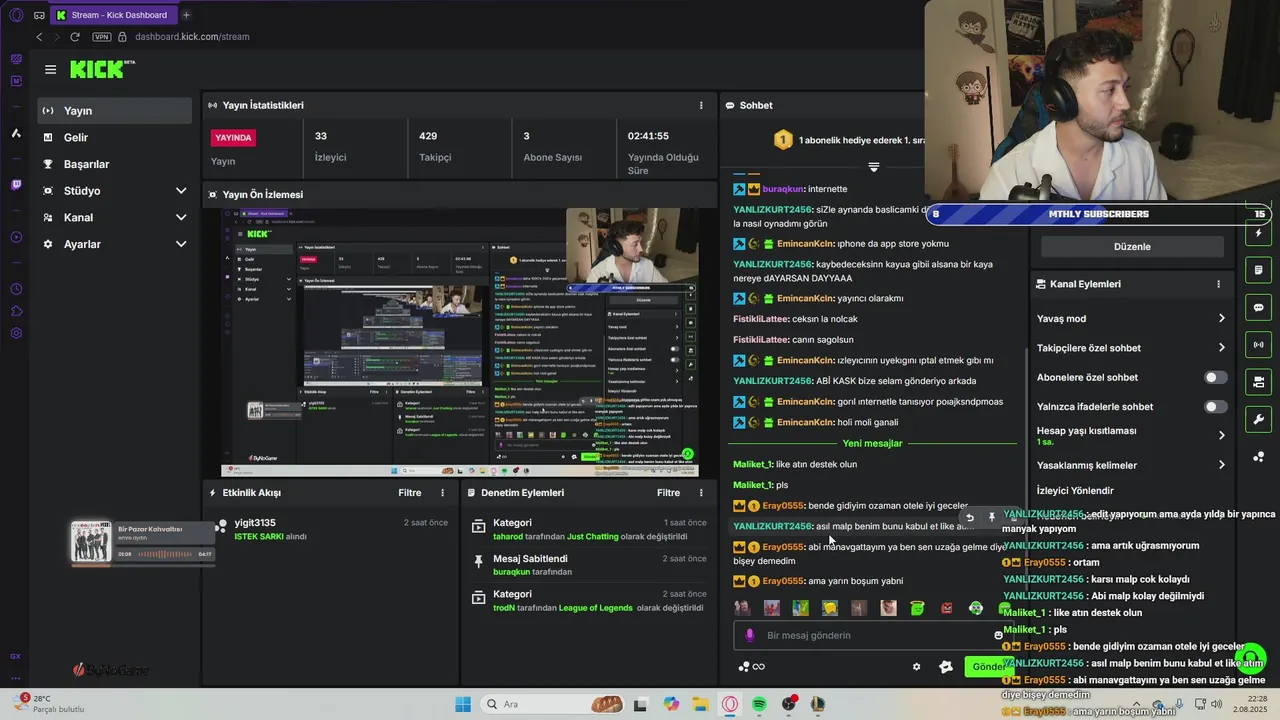Open the Yayın sidebar page
This screenshot has height=720, width=1280.
click(114, 111)
